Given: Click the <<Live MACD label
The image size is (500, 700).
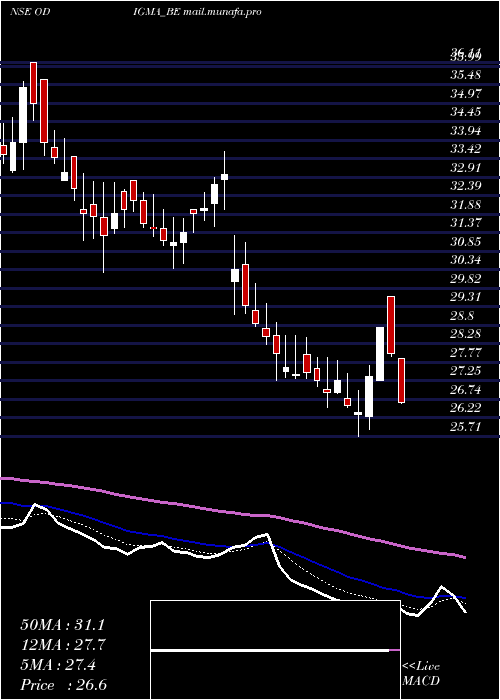Looking at the screenshot, I should click(421, 674).
